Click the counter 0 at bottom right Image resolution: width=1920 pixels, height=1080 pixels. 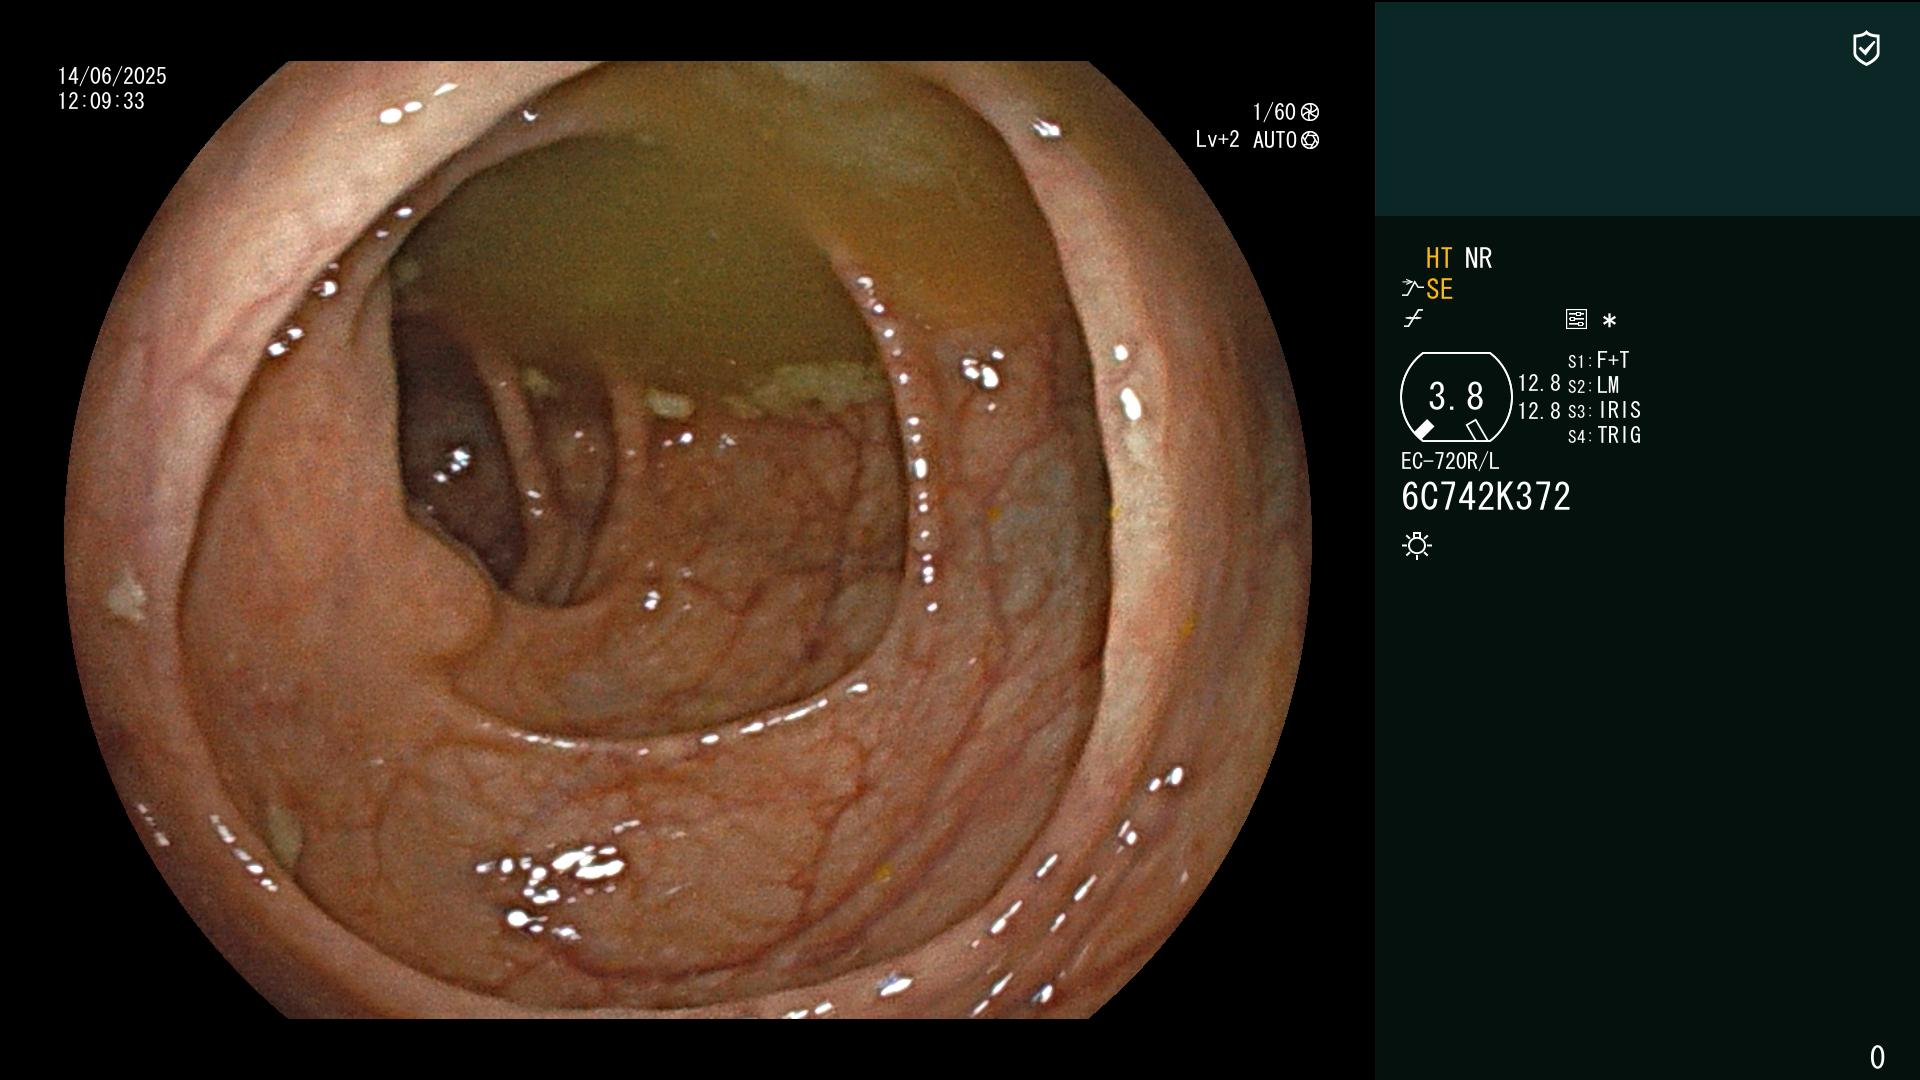(x=1877, y=1057)
